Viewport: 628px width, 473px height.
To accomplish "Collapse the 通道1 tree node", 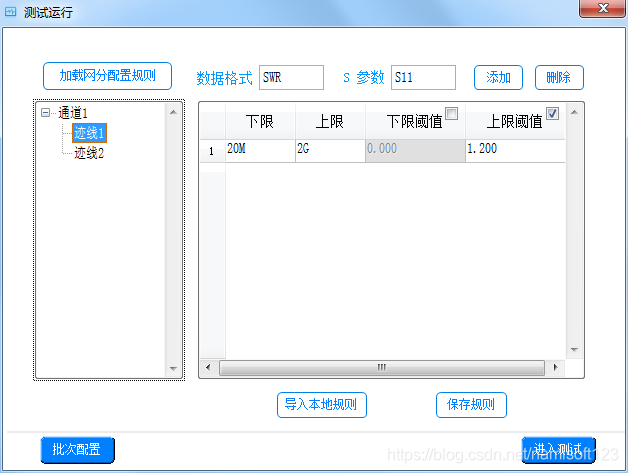I will coord(46,113).
